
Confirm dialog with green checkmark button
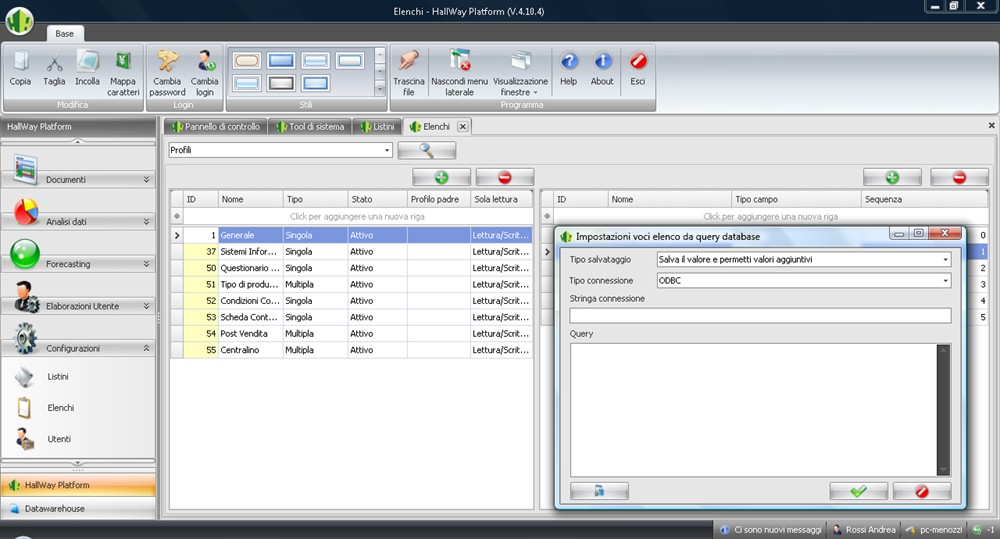pyautogui.click(x=858, y=491)
